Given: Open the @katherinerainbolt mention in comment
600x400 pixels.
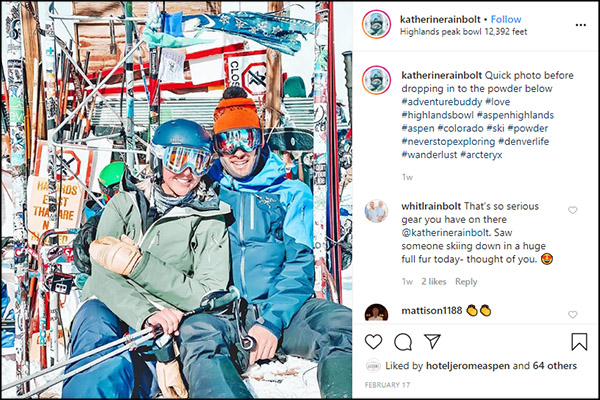Looking at the screenshot, I should tap(445, 233).
